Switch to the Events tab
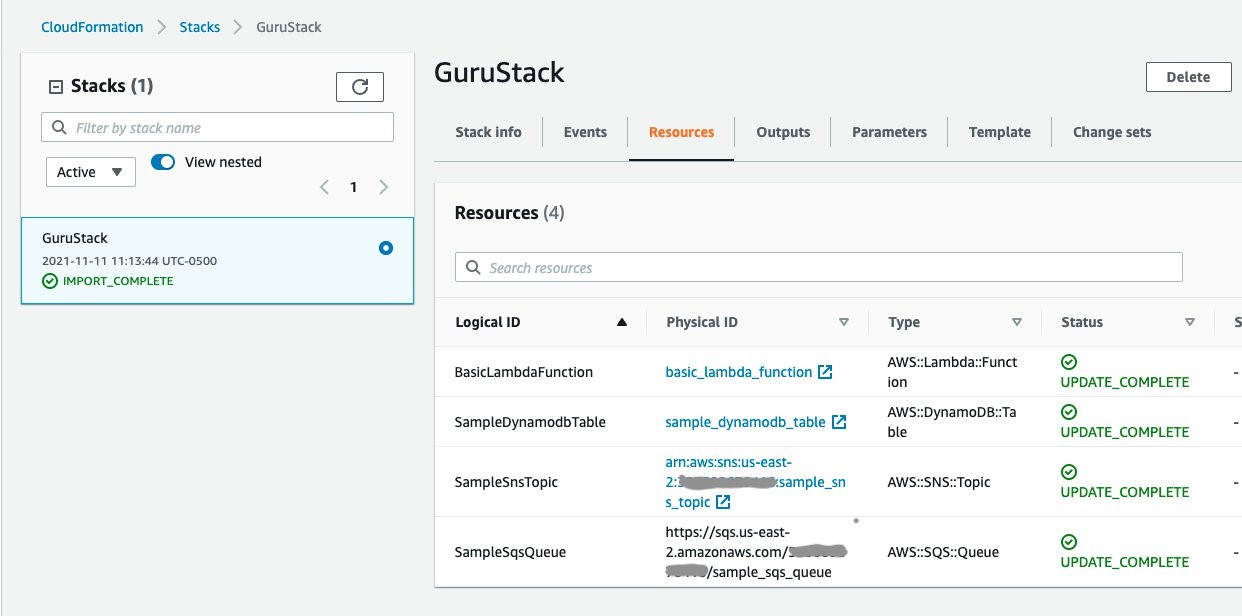 click(x=585, y=132)
